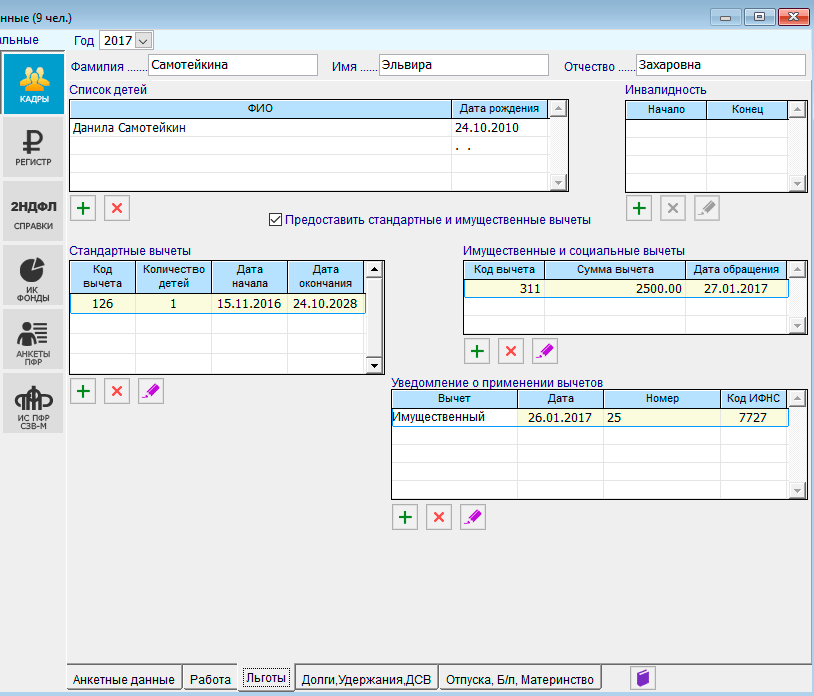Click start date 15.11.2016 cell
The image size is (814, 696).
[x=249, y=304]
